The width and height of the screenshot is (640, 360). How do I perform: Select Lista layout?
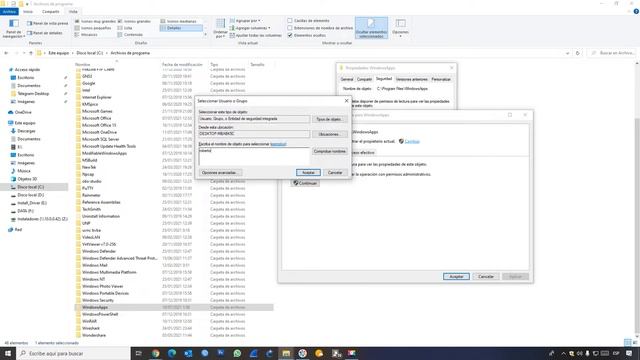click(x=125, y=28)
